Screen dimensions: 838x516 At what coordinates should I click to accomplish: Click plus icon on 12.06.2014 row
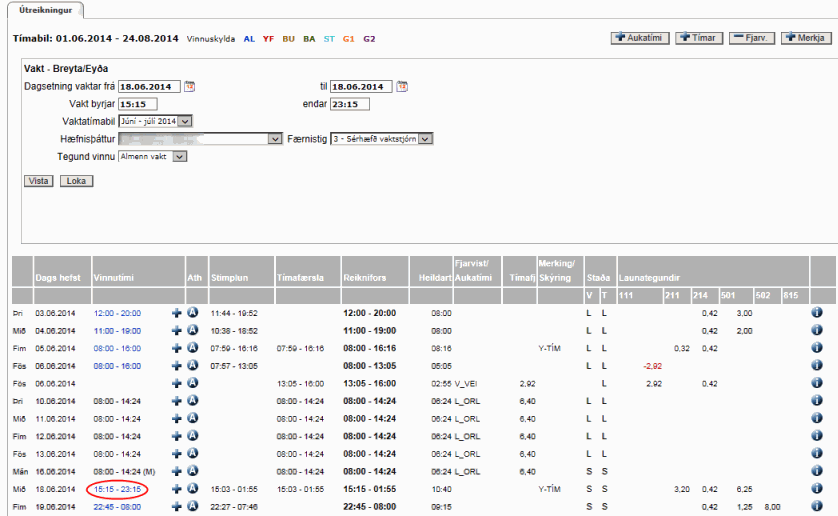177,437
